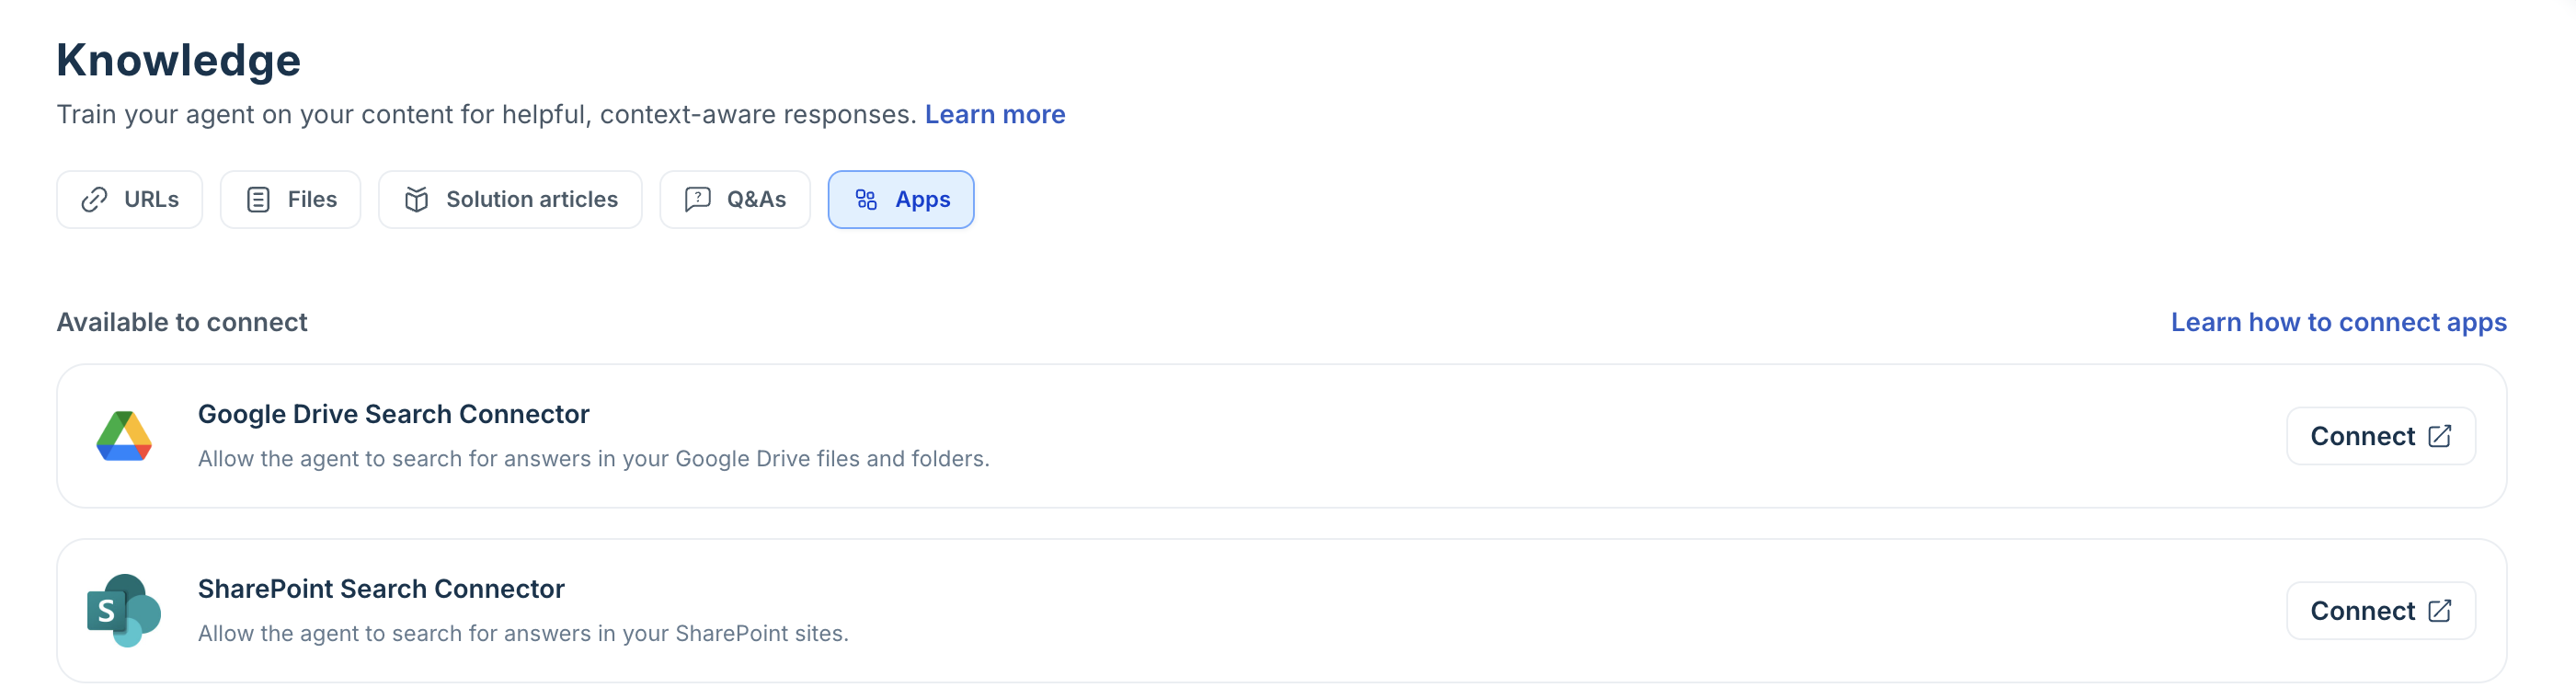This screenshot has height=699, width=2576.
Task: Open the Files tab
Action: pyautogui.click(x=291, y=200)
